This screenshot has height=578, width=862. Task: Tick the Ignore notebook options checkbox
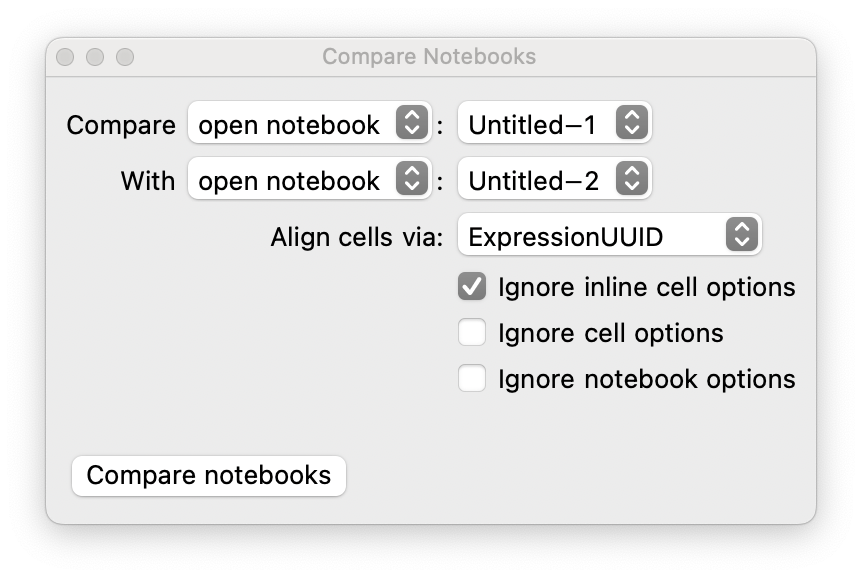pos(472,379)
